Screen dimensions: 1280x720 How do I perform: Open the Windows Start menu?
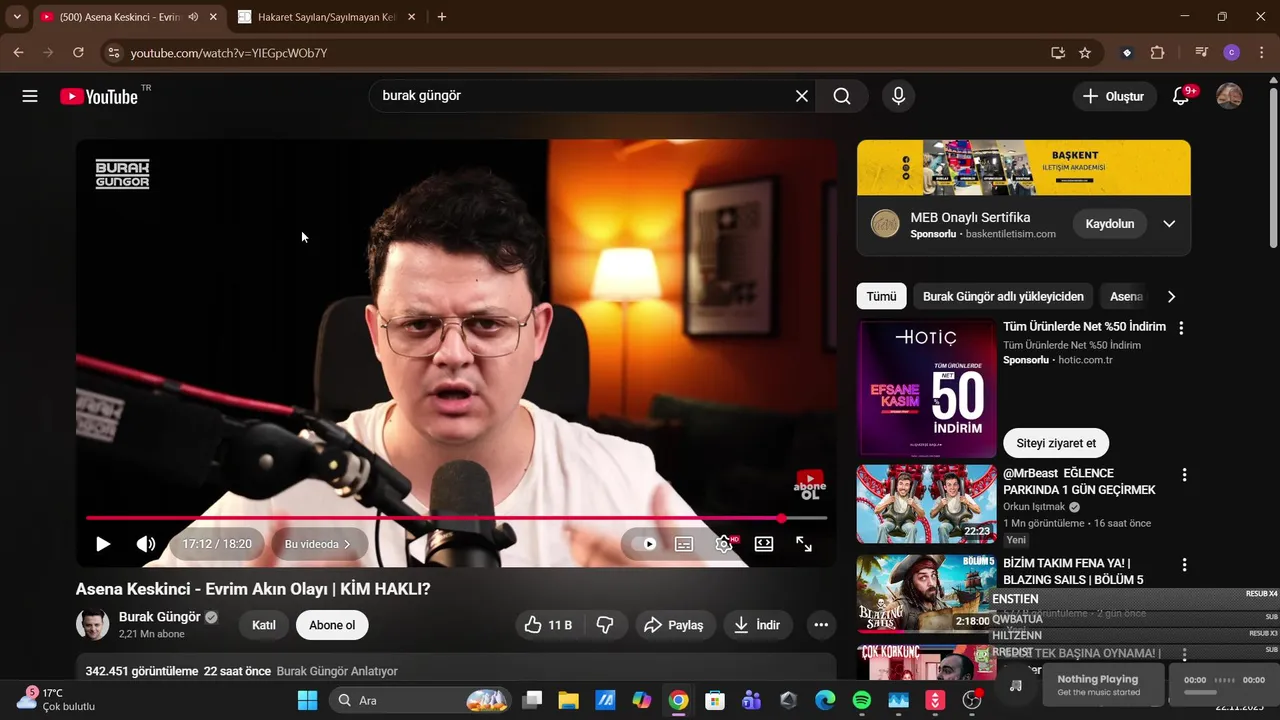307,700
